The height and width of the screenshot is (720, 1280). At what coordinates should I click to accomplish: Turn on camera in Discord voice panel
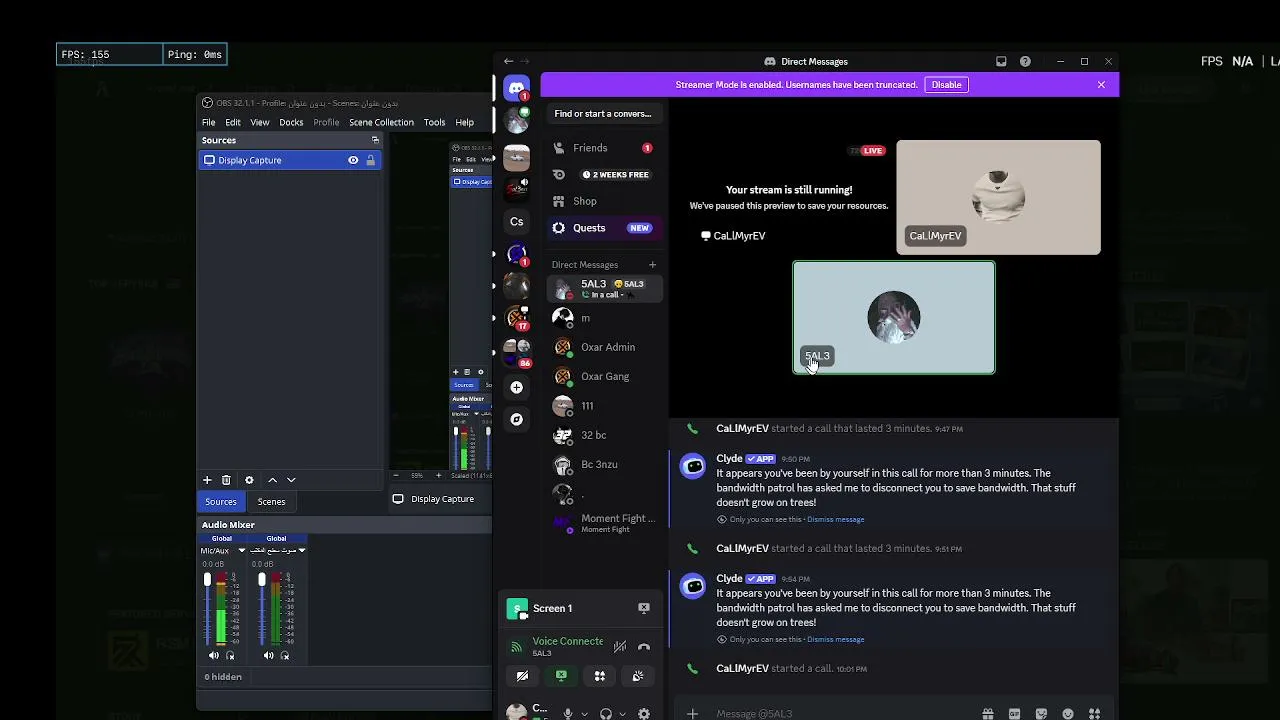522,676
